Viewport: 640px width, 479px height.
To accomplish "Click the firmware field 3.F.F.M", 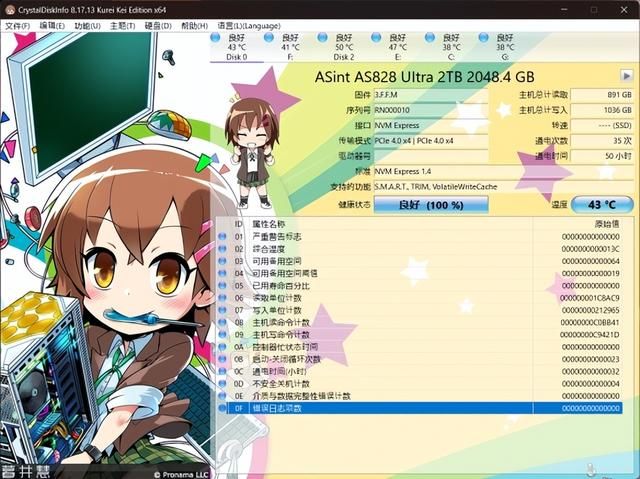I will pyautogui.click(x=431, y=95).
